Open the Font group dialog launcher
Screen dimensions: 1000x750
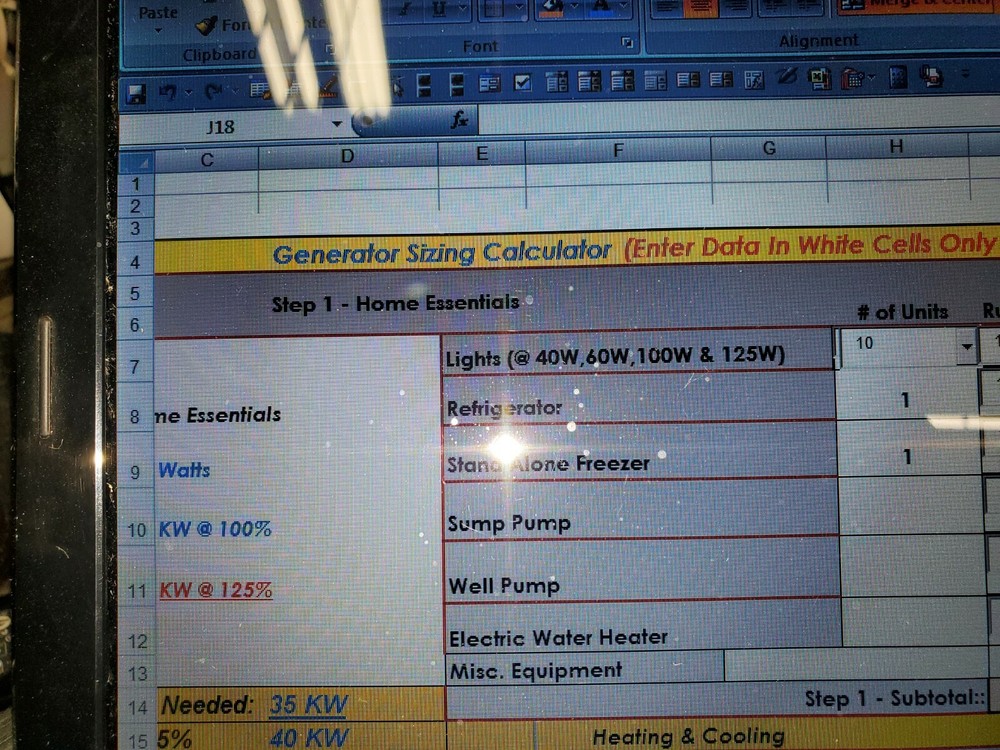click(629, 42)
